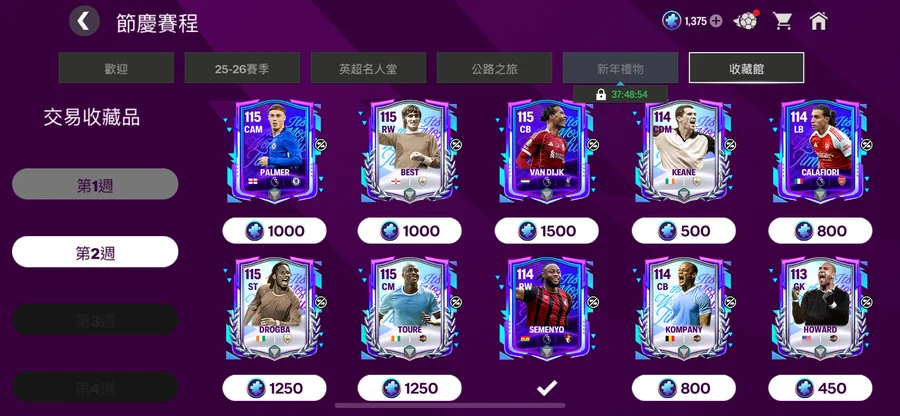
Task: Select the locked 第3週 week option
Action: tap(95, 320)
